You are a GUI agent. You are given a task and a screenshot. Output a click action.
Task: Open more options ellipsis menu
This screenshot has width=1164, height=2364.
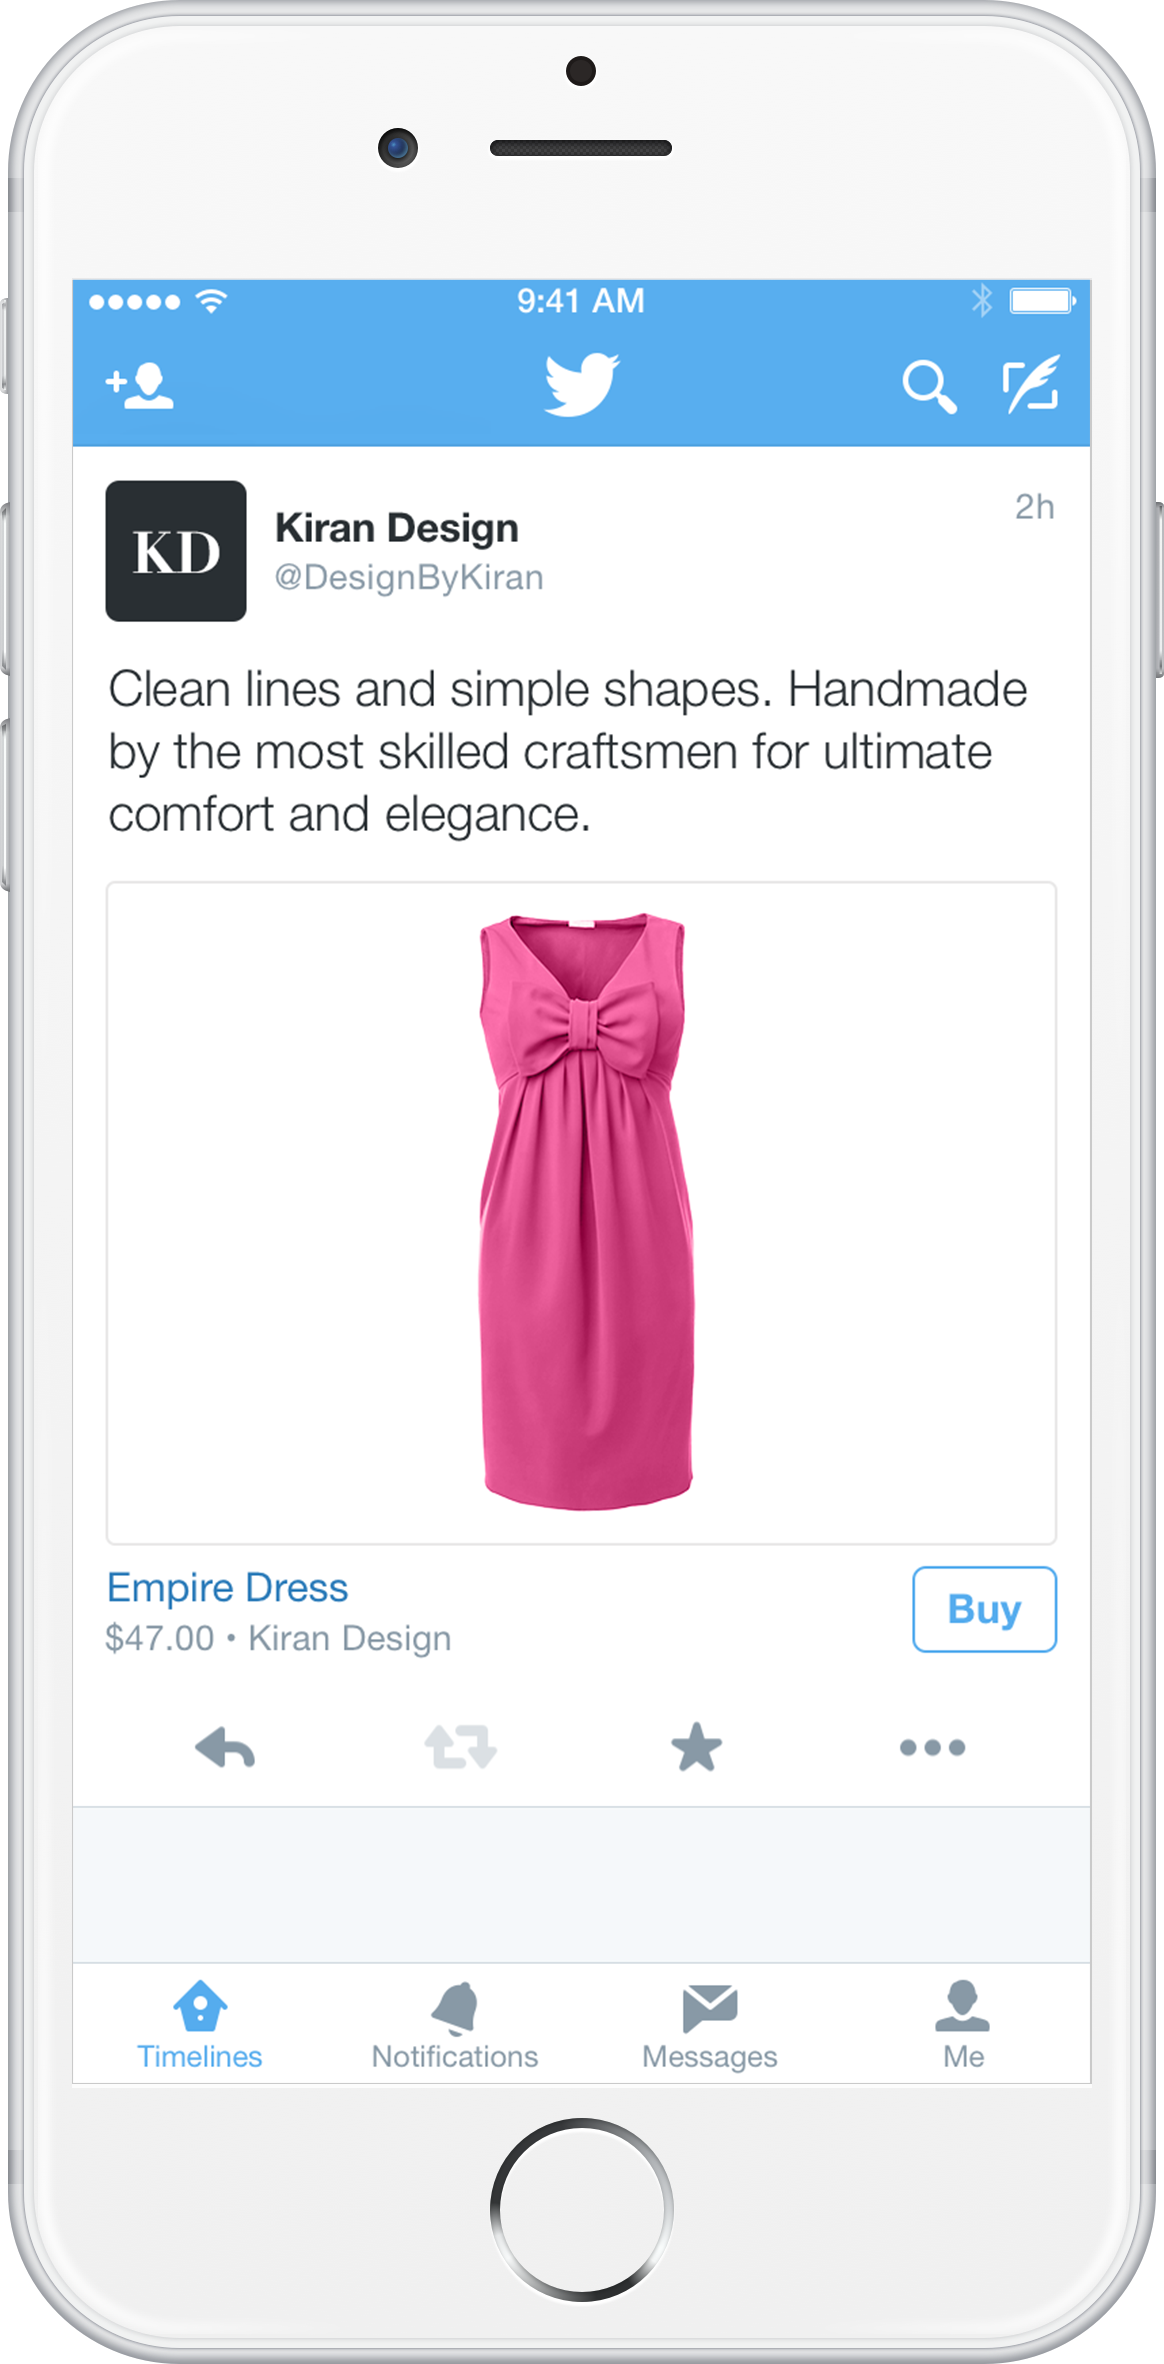(932, 1748)
